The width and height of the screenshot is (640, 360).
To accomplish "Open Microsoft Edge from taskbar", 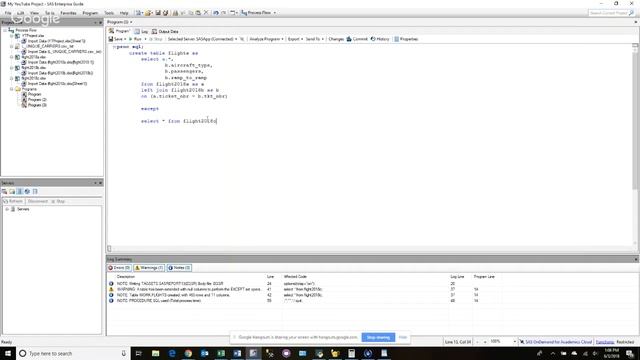I will 172,353.
